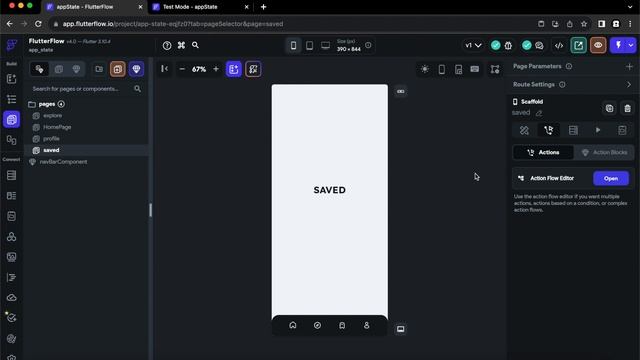640x360 pixels.
Task: Click the Page Parameters info icon
Action: [569, 66]
